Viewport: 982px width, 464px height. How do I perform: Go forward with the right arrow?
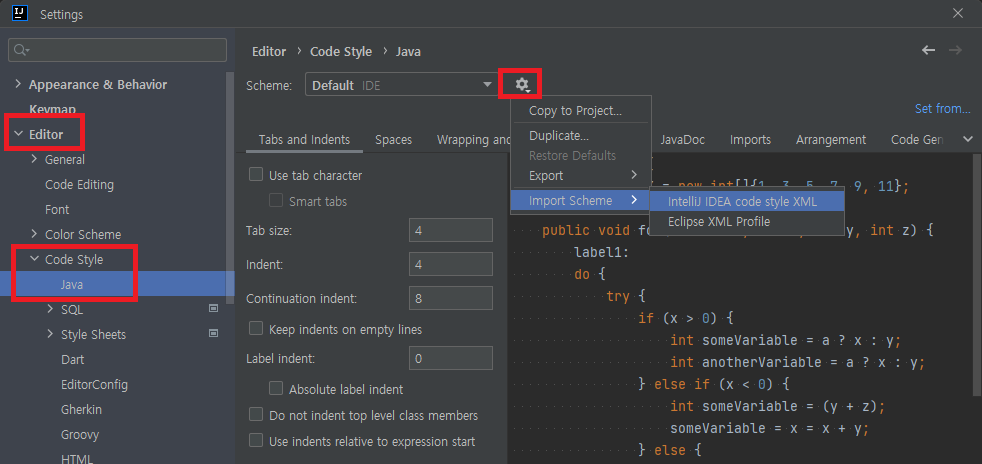click(955, 51)
